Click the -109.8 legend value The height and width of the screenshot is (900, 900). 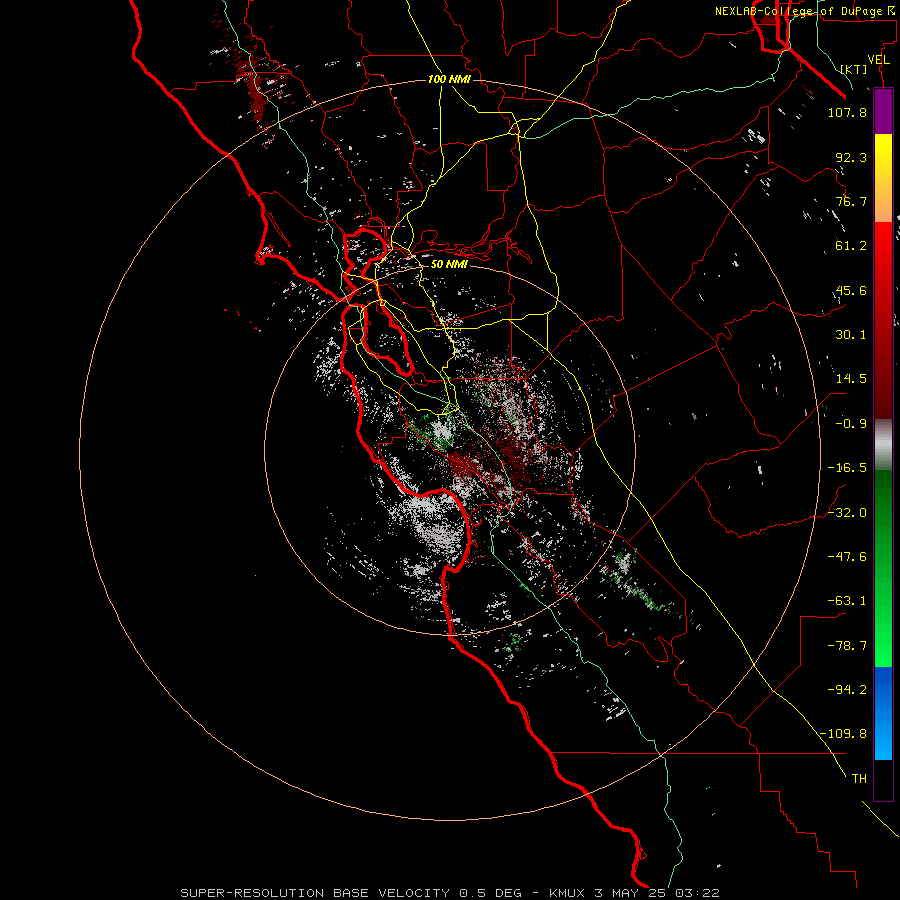point(844,734)
